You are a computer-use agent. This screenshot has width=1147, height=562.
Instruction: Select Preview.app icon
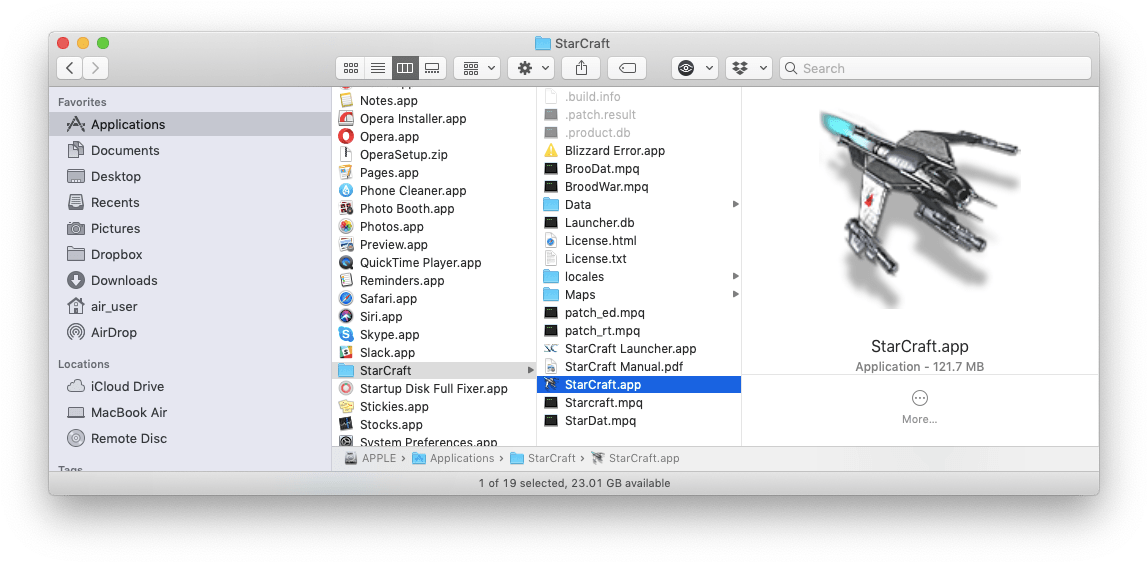tap(347, 244)
